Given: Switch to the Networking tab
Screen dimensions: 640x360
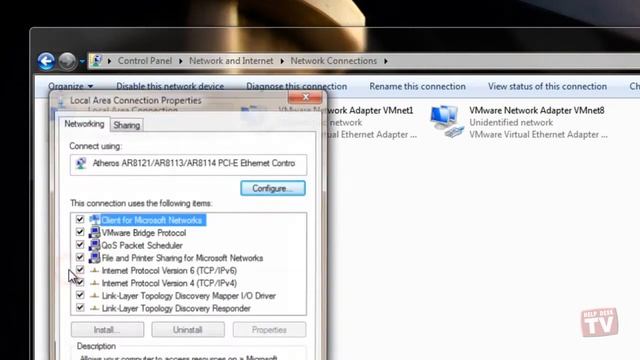Looking at the screenshot, I should [x=84, y=124].
